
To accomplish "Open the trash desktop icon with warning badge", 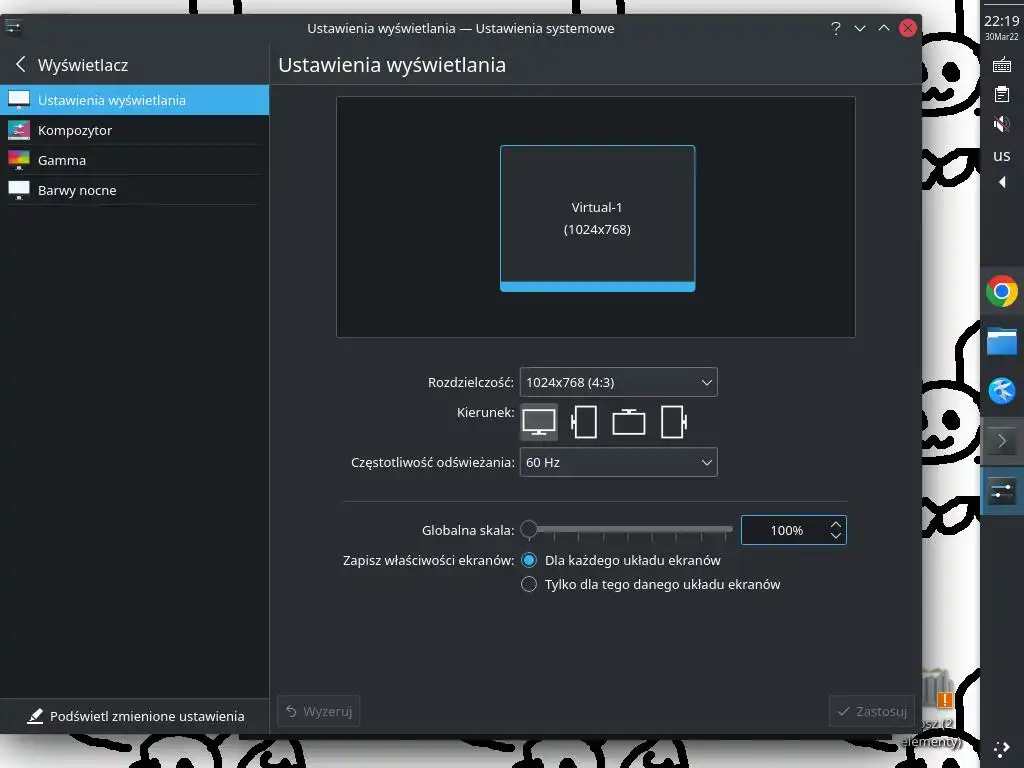I will coord(938,690).
